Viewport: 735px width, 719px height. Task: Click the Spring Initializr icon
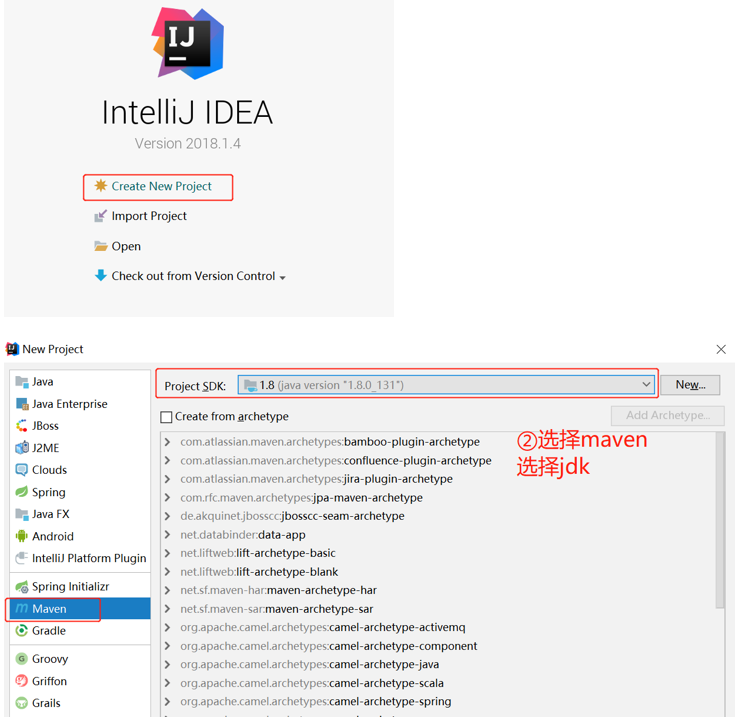pyautogui.click(x=22, y=586)
